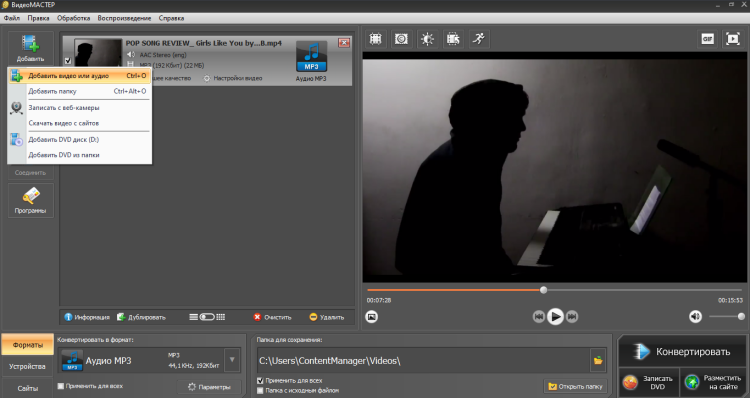This screenshot has width=750, height=398.
Task: Toggle the file selection checkbox for POP SONG REVIEW
Action: (x=68, y=61)
